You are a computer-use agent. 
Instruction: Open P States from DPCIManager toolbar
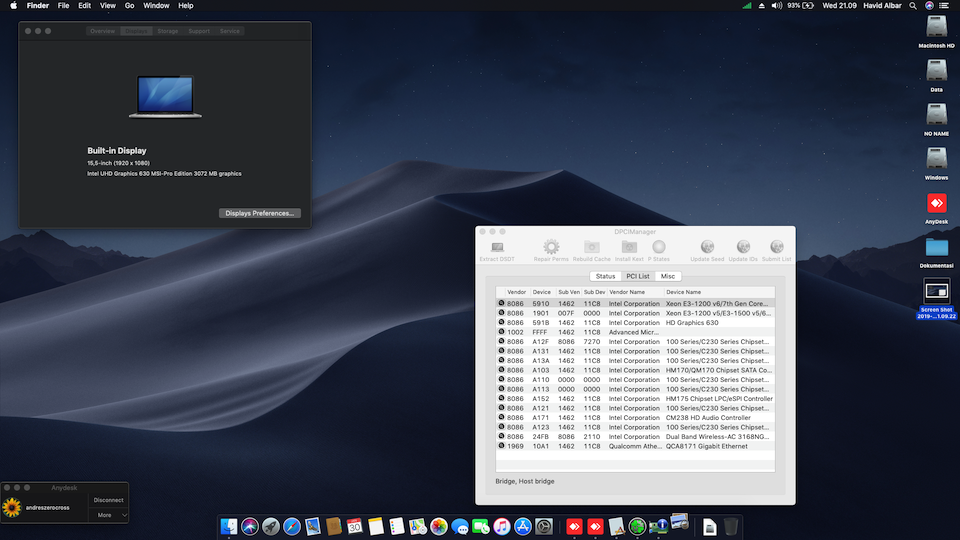click(x=660, y=247)
